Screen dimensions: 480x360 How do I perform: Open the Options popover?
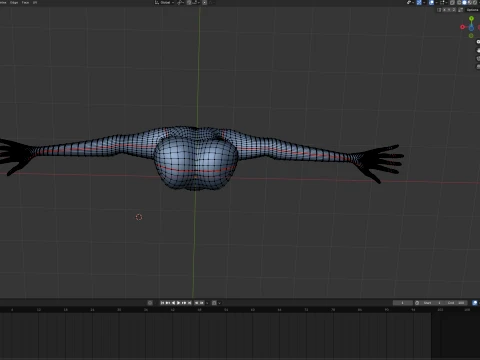(x=472, y=10)
